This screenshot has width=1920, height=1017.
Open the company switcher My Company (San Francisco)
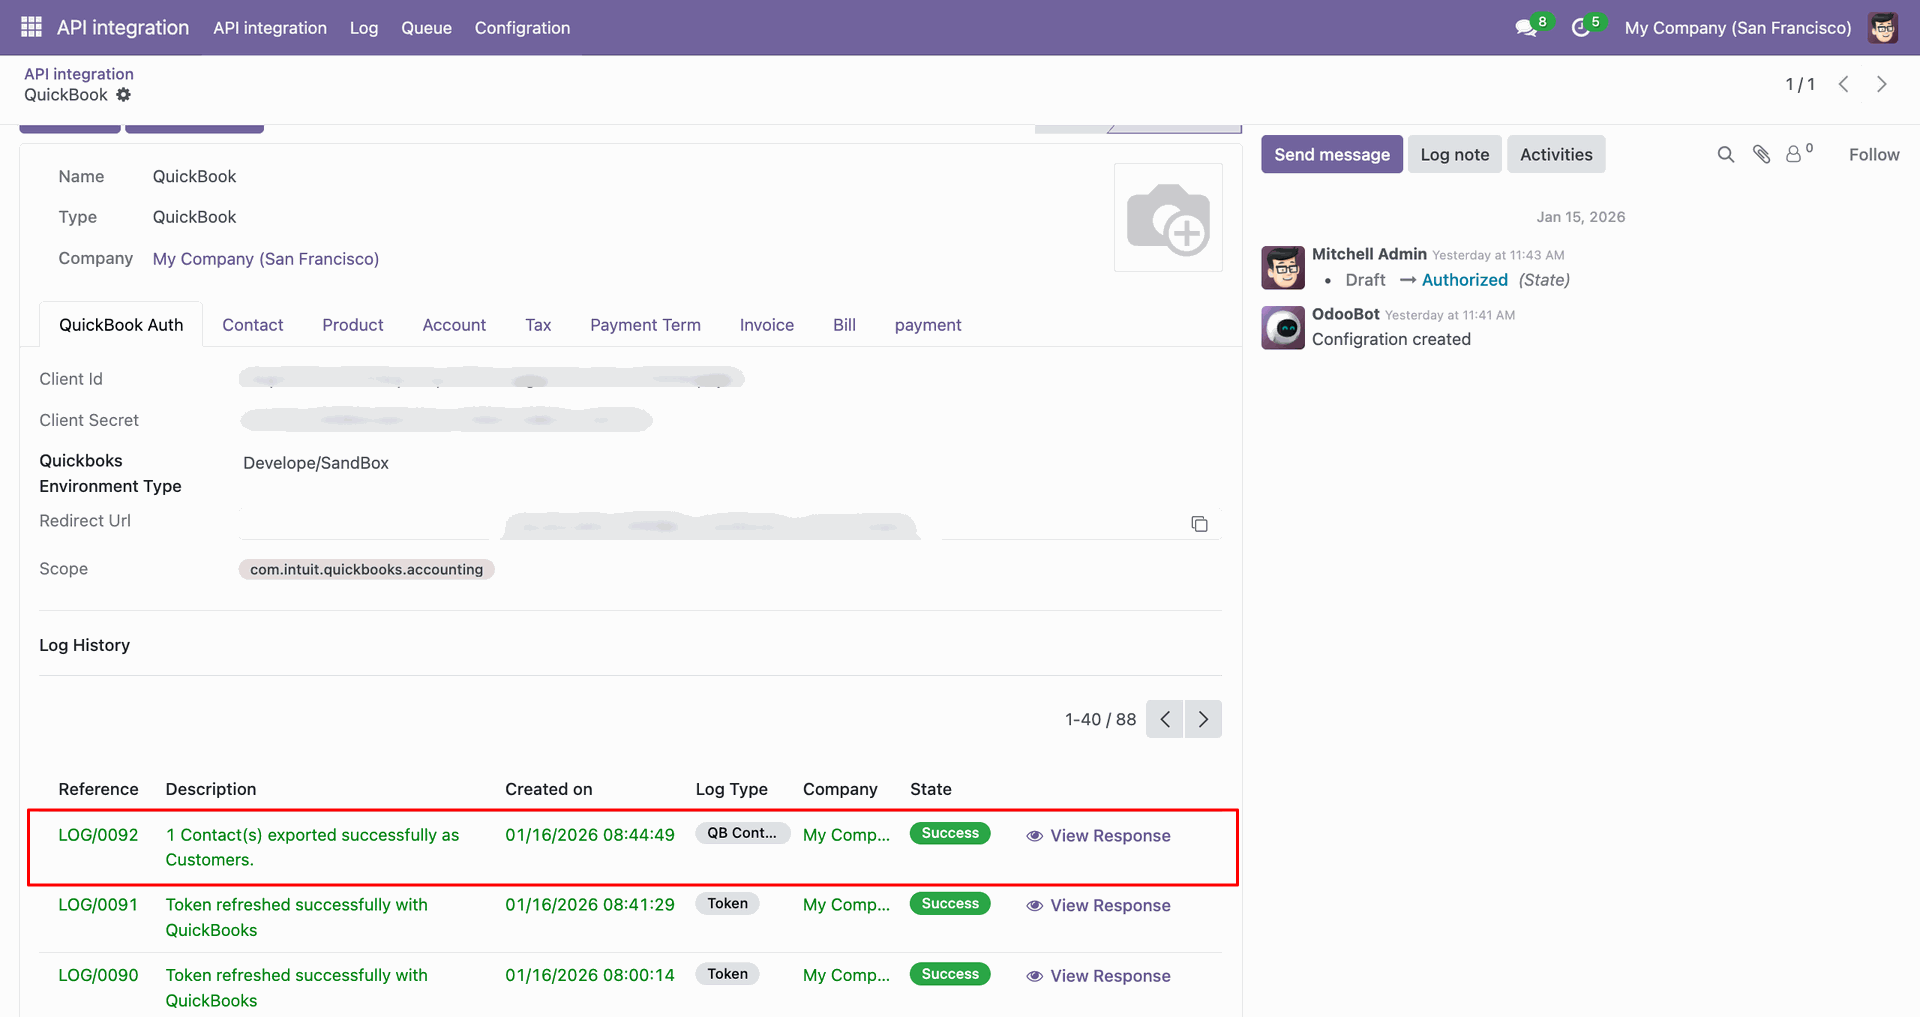(1738, 28)
